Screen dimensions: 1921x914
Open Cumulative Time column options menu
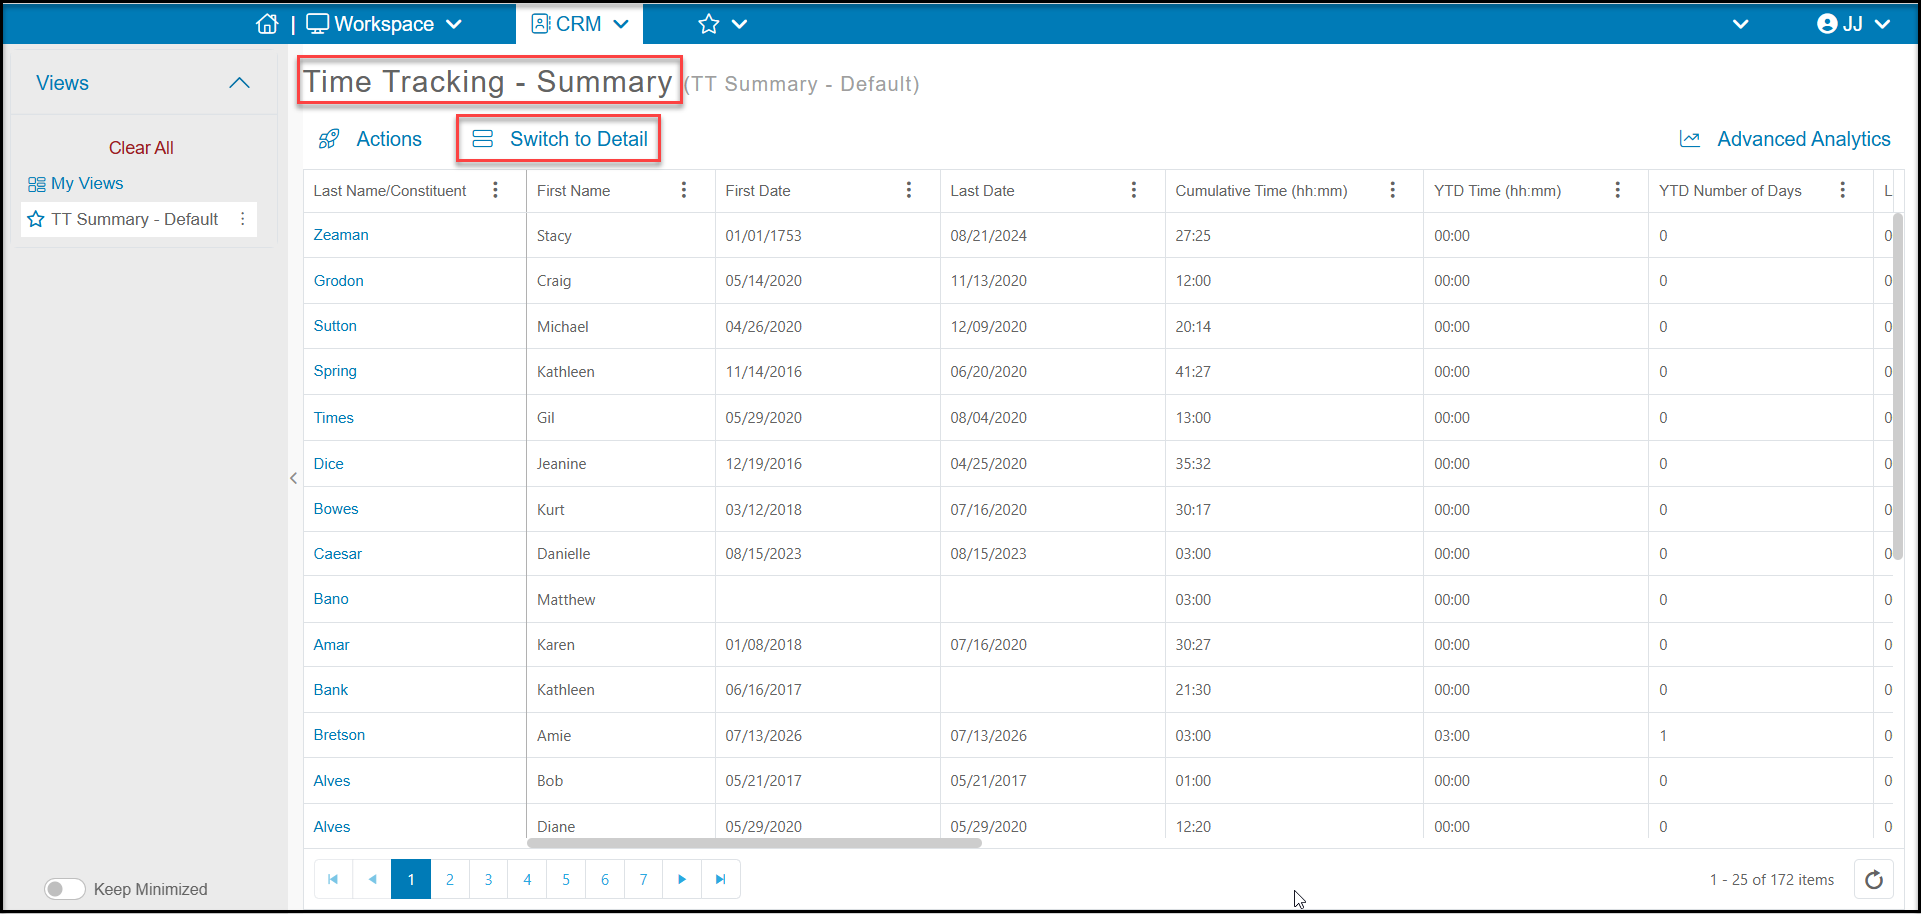[x=1393, y=190]
